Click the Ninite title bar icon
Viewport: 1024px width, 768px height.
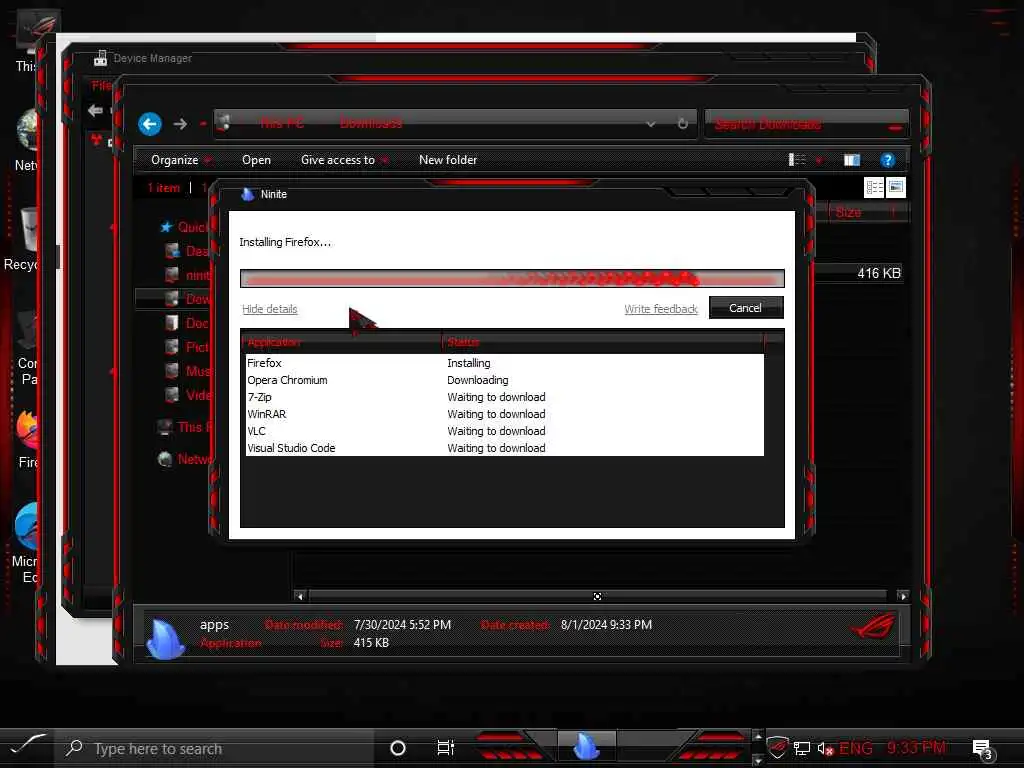[248, 194]
